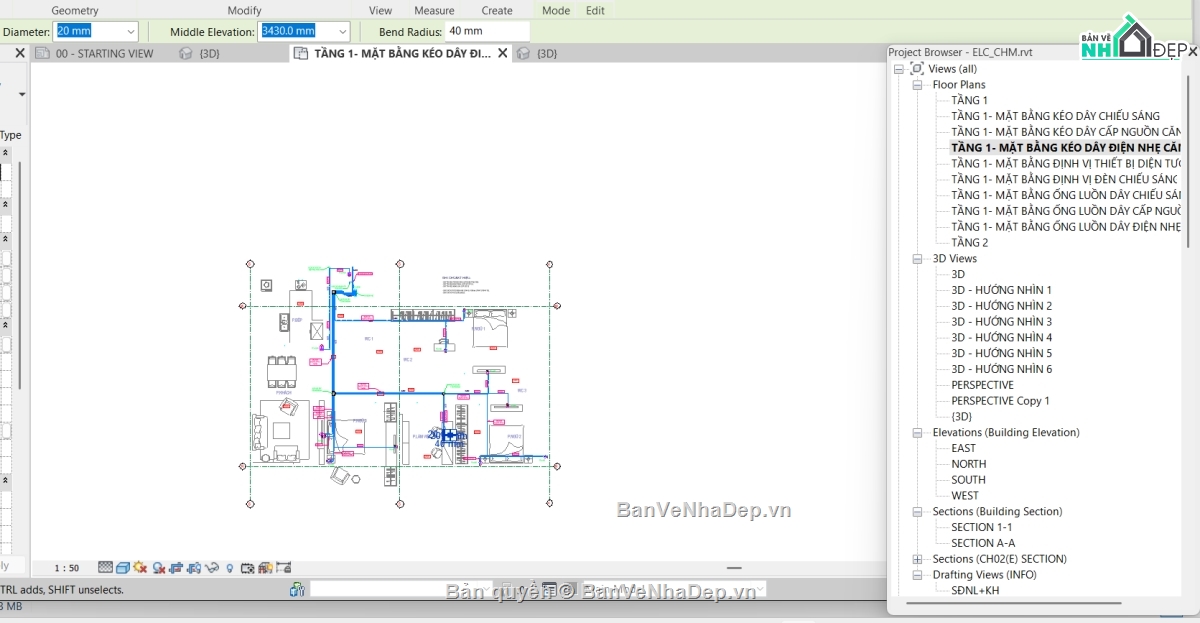The height and width of the screenshot is (623, 1200).
Task: Click the Bend Radius input field
Action: click(x=486, y=32)
